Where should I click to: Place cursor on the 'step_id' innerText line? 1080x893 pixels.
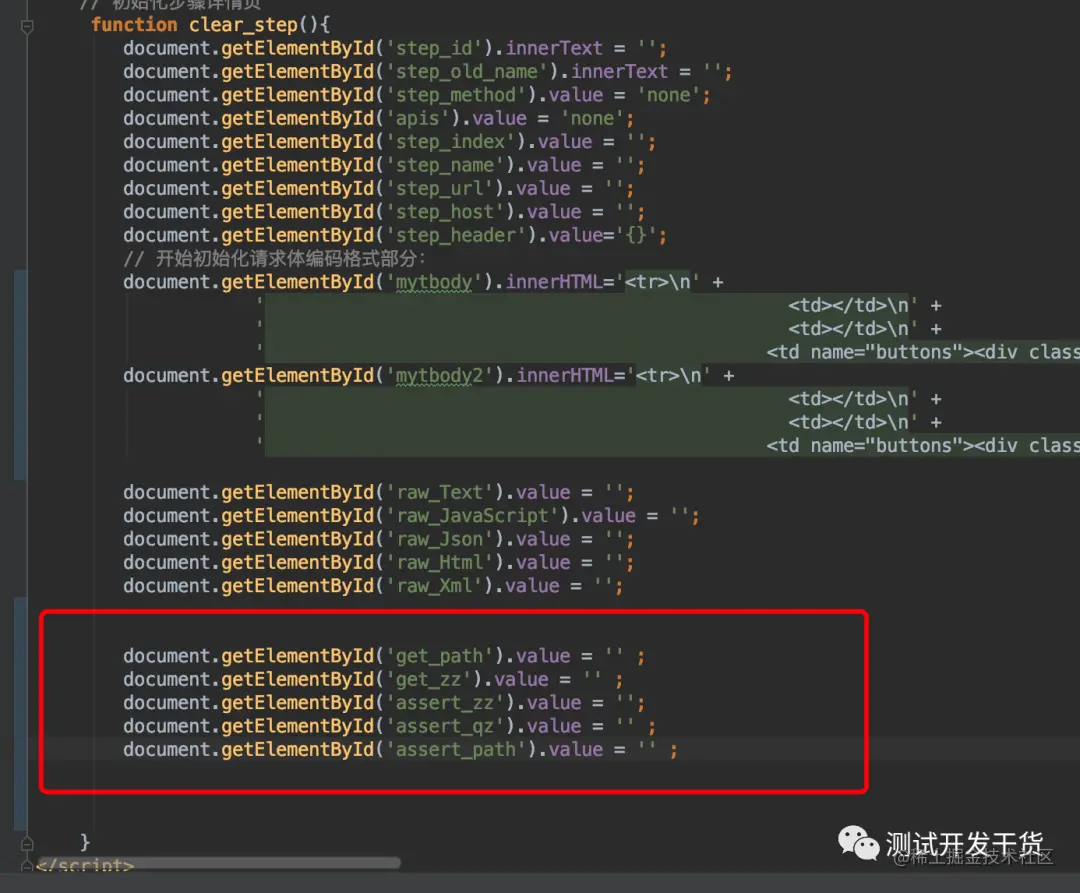pyautogui.click(x=395, y=48)
